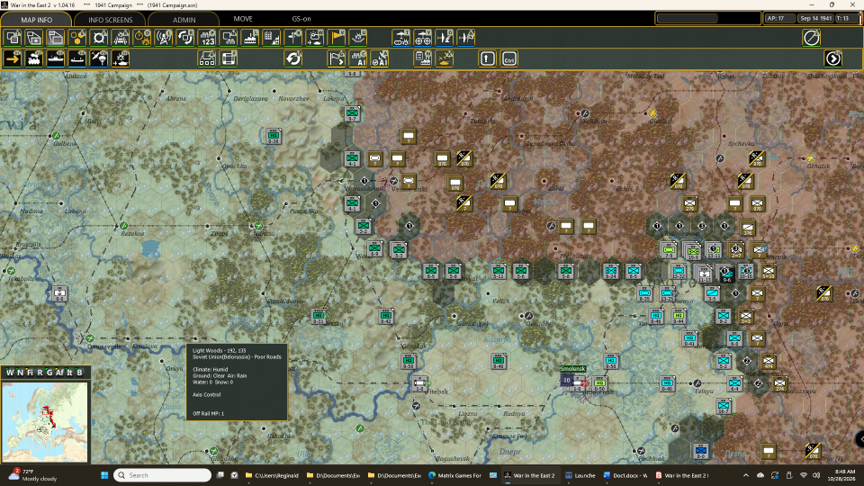Open Doc1.docx Word taskbar item
The width and height of the screenshot is (864, 486).
[625, 475]
